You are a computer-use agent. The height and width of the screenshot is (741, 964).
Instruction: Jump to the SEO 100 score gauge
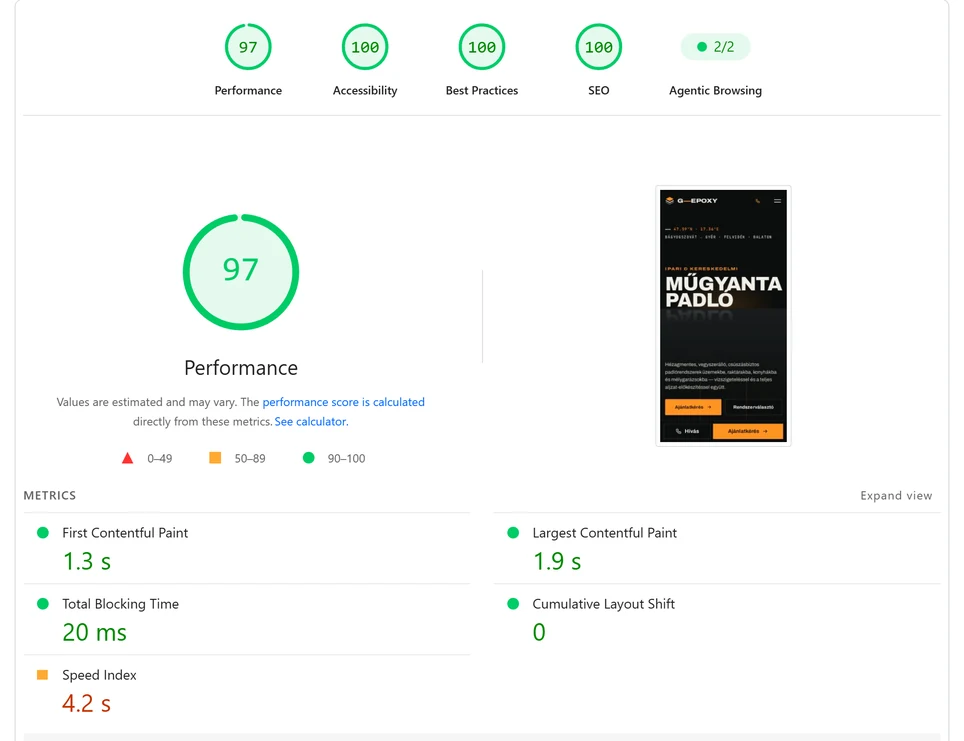coord(598,47)
